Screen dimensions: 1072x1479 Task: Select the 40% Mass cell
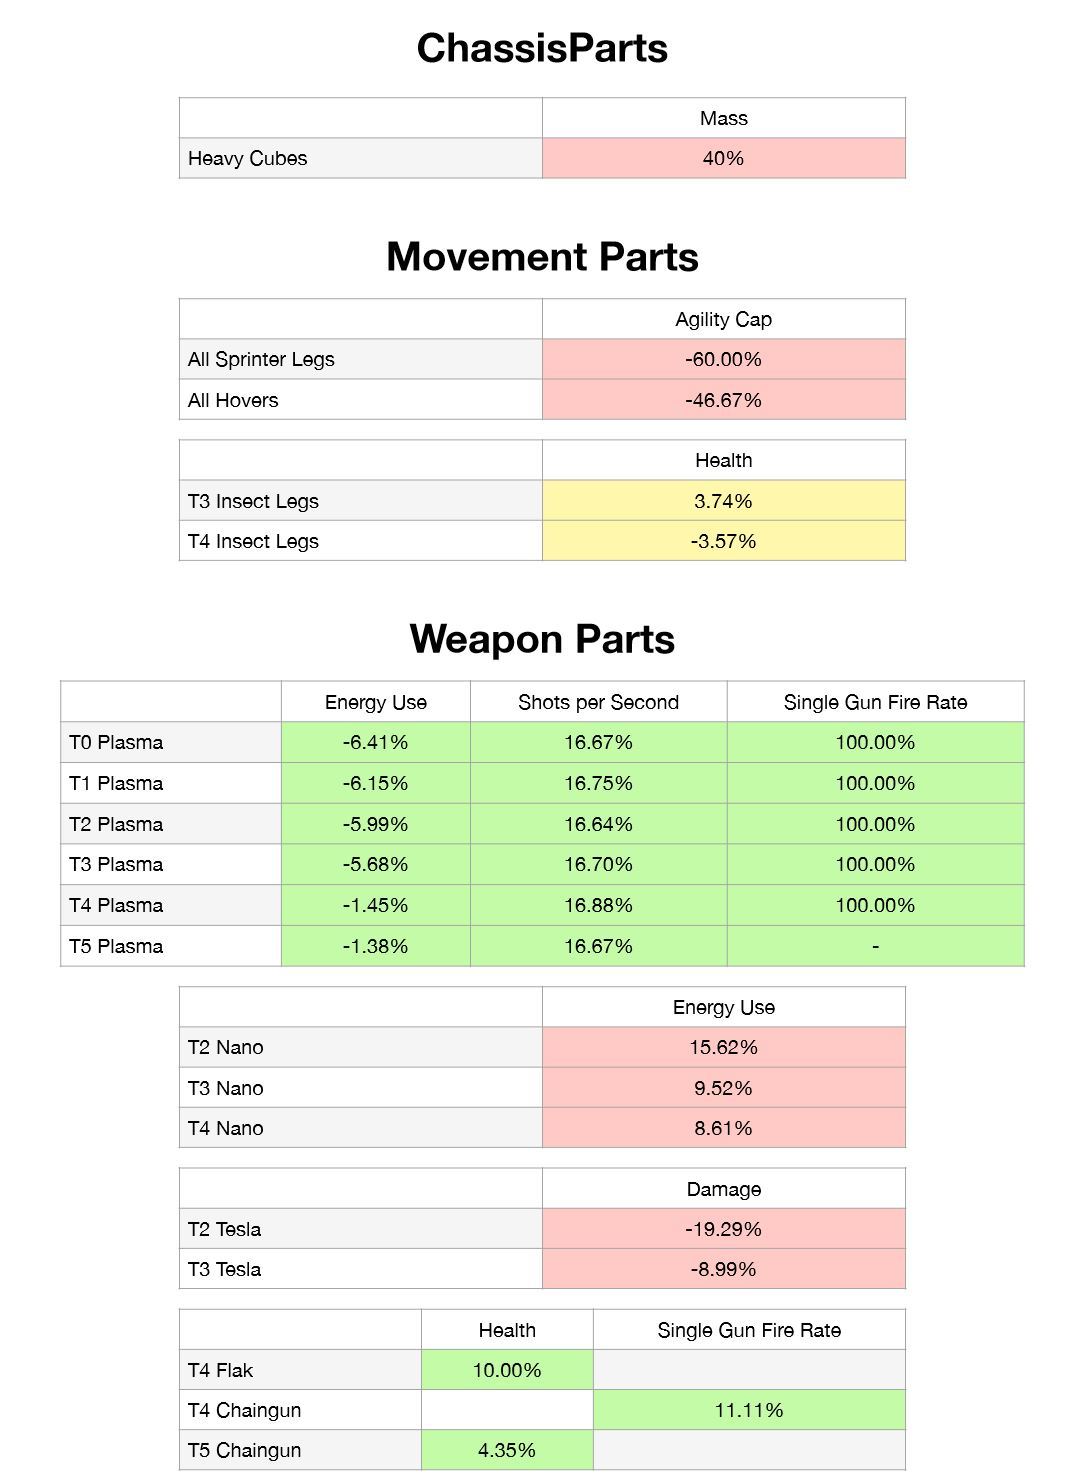(724, 158)
